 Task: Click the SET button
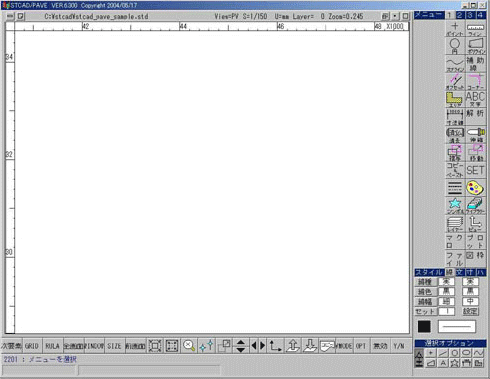coord(475,170)
